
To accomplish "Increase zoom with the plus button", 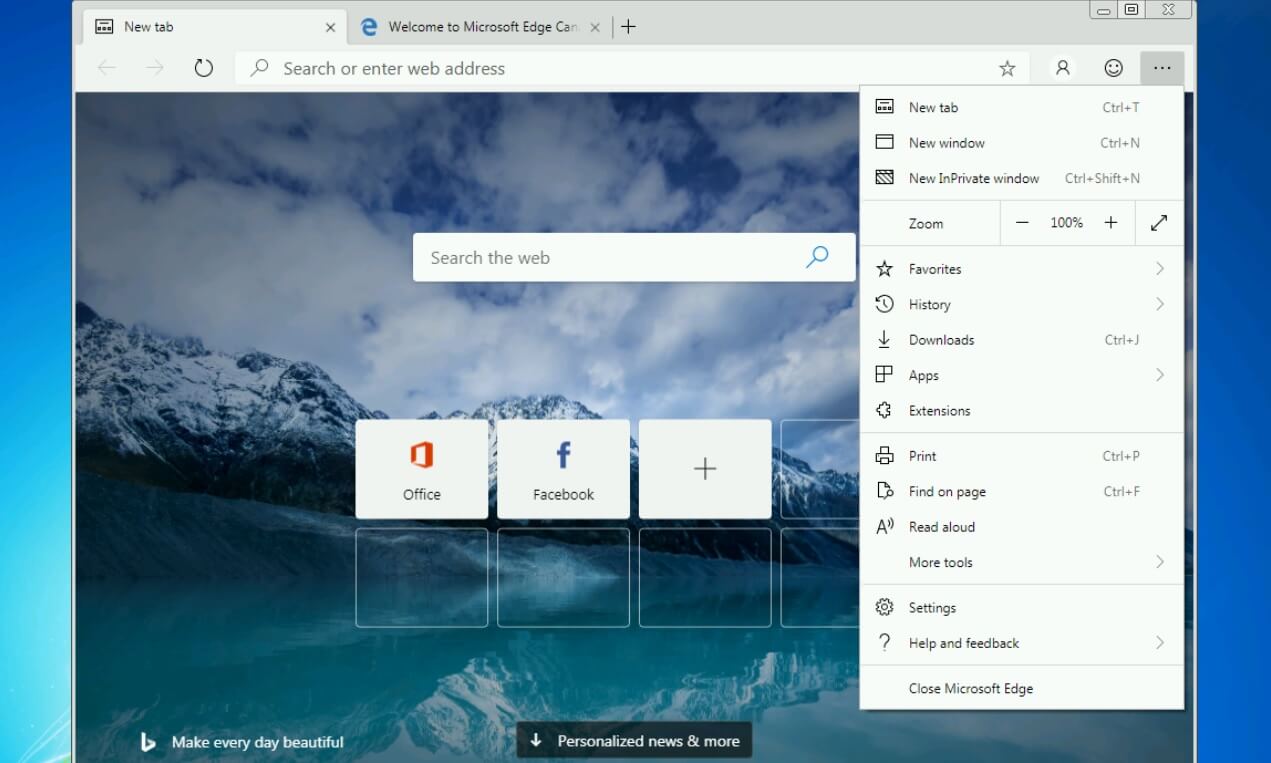I will click(1110, 222).
